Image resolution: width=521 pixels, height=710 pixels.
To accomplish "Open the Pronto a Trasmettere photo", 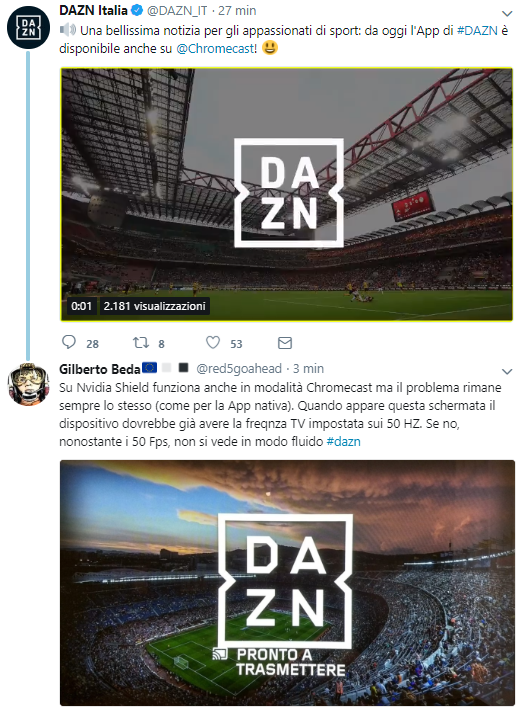I will tap(287, 582).
